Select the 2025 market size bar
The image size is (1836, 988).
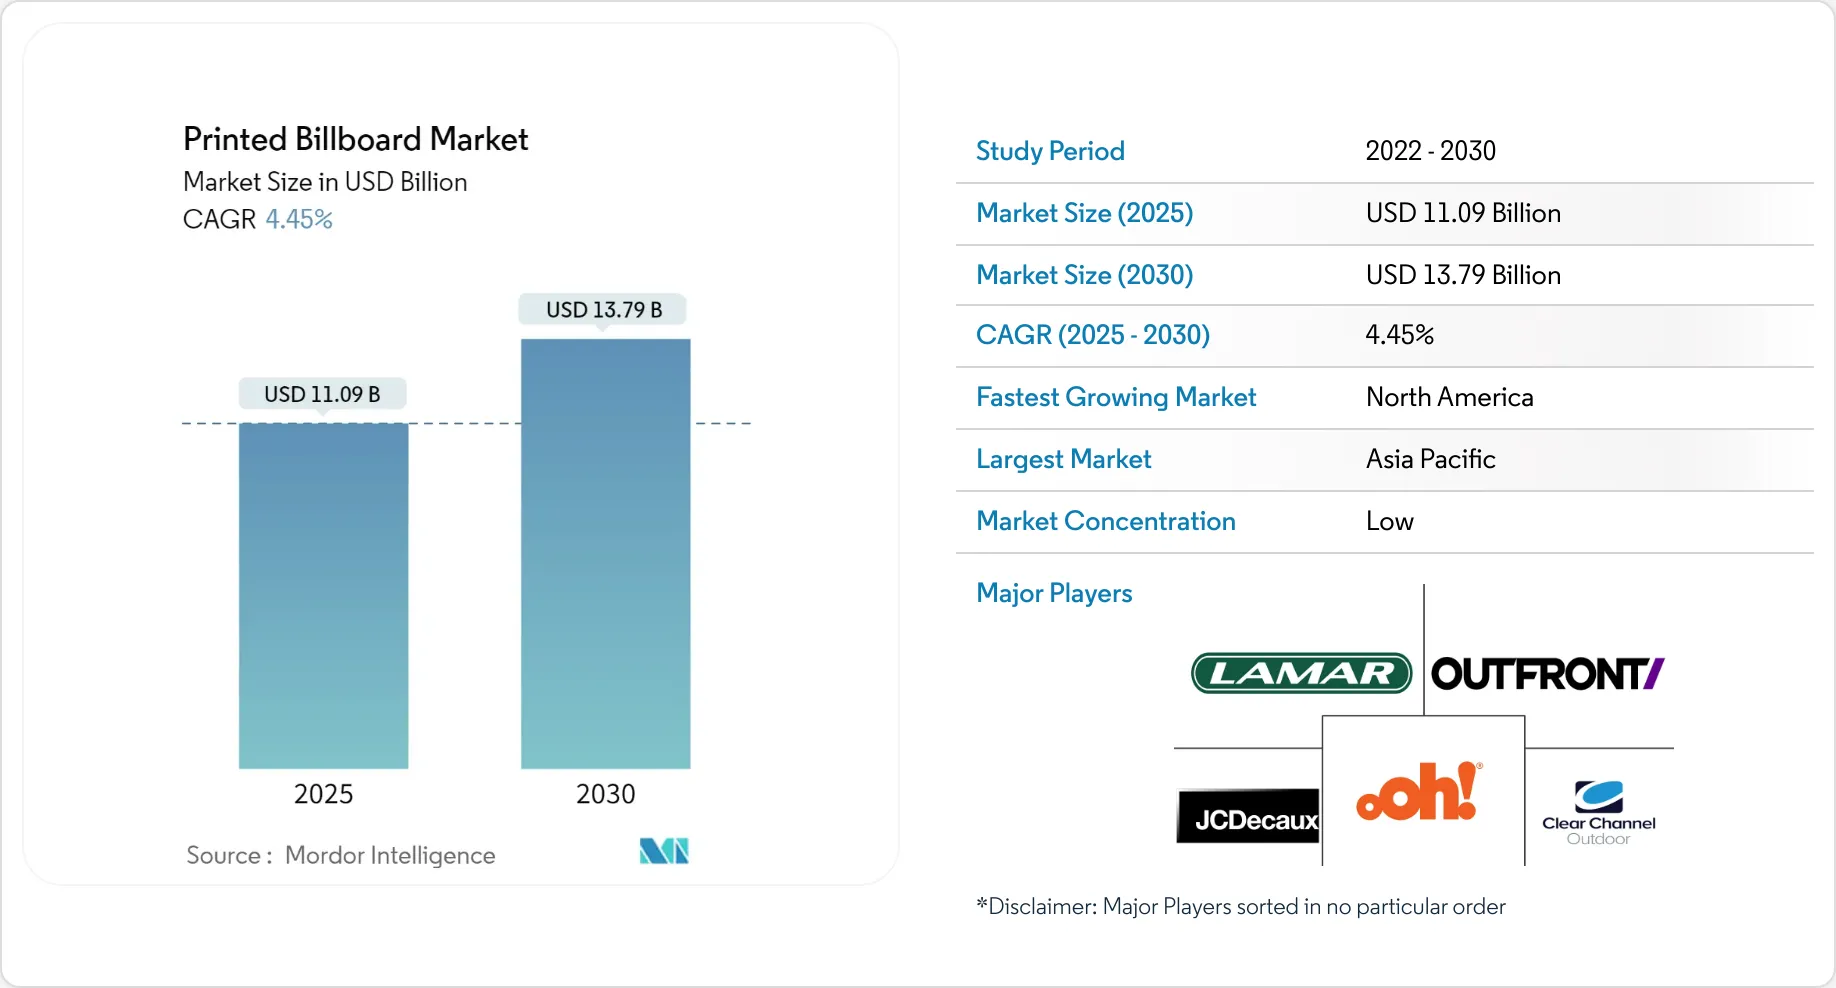tap(323, 596)
